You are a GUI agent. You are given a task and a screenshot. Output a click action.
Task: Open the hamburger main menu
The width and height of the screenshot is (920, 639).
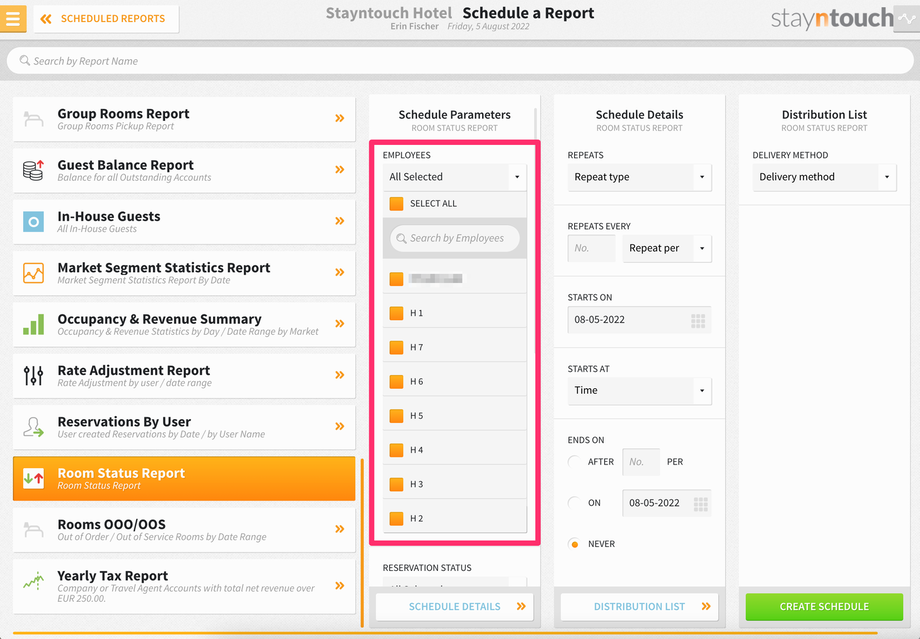[13, 18]
